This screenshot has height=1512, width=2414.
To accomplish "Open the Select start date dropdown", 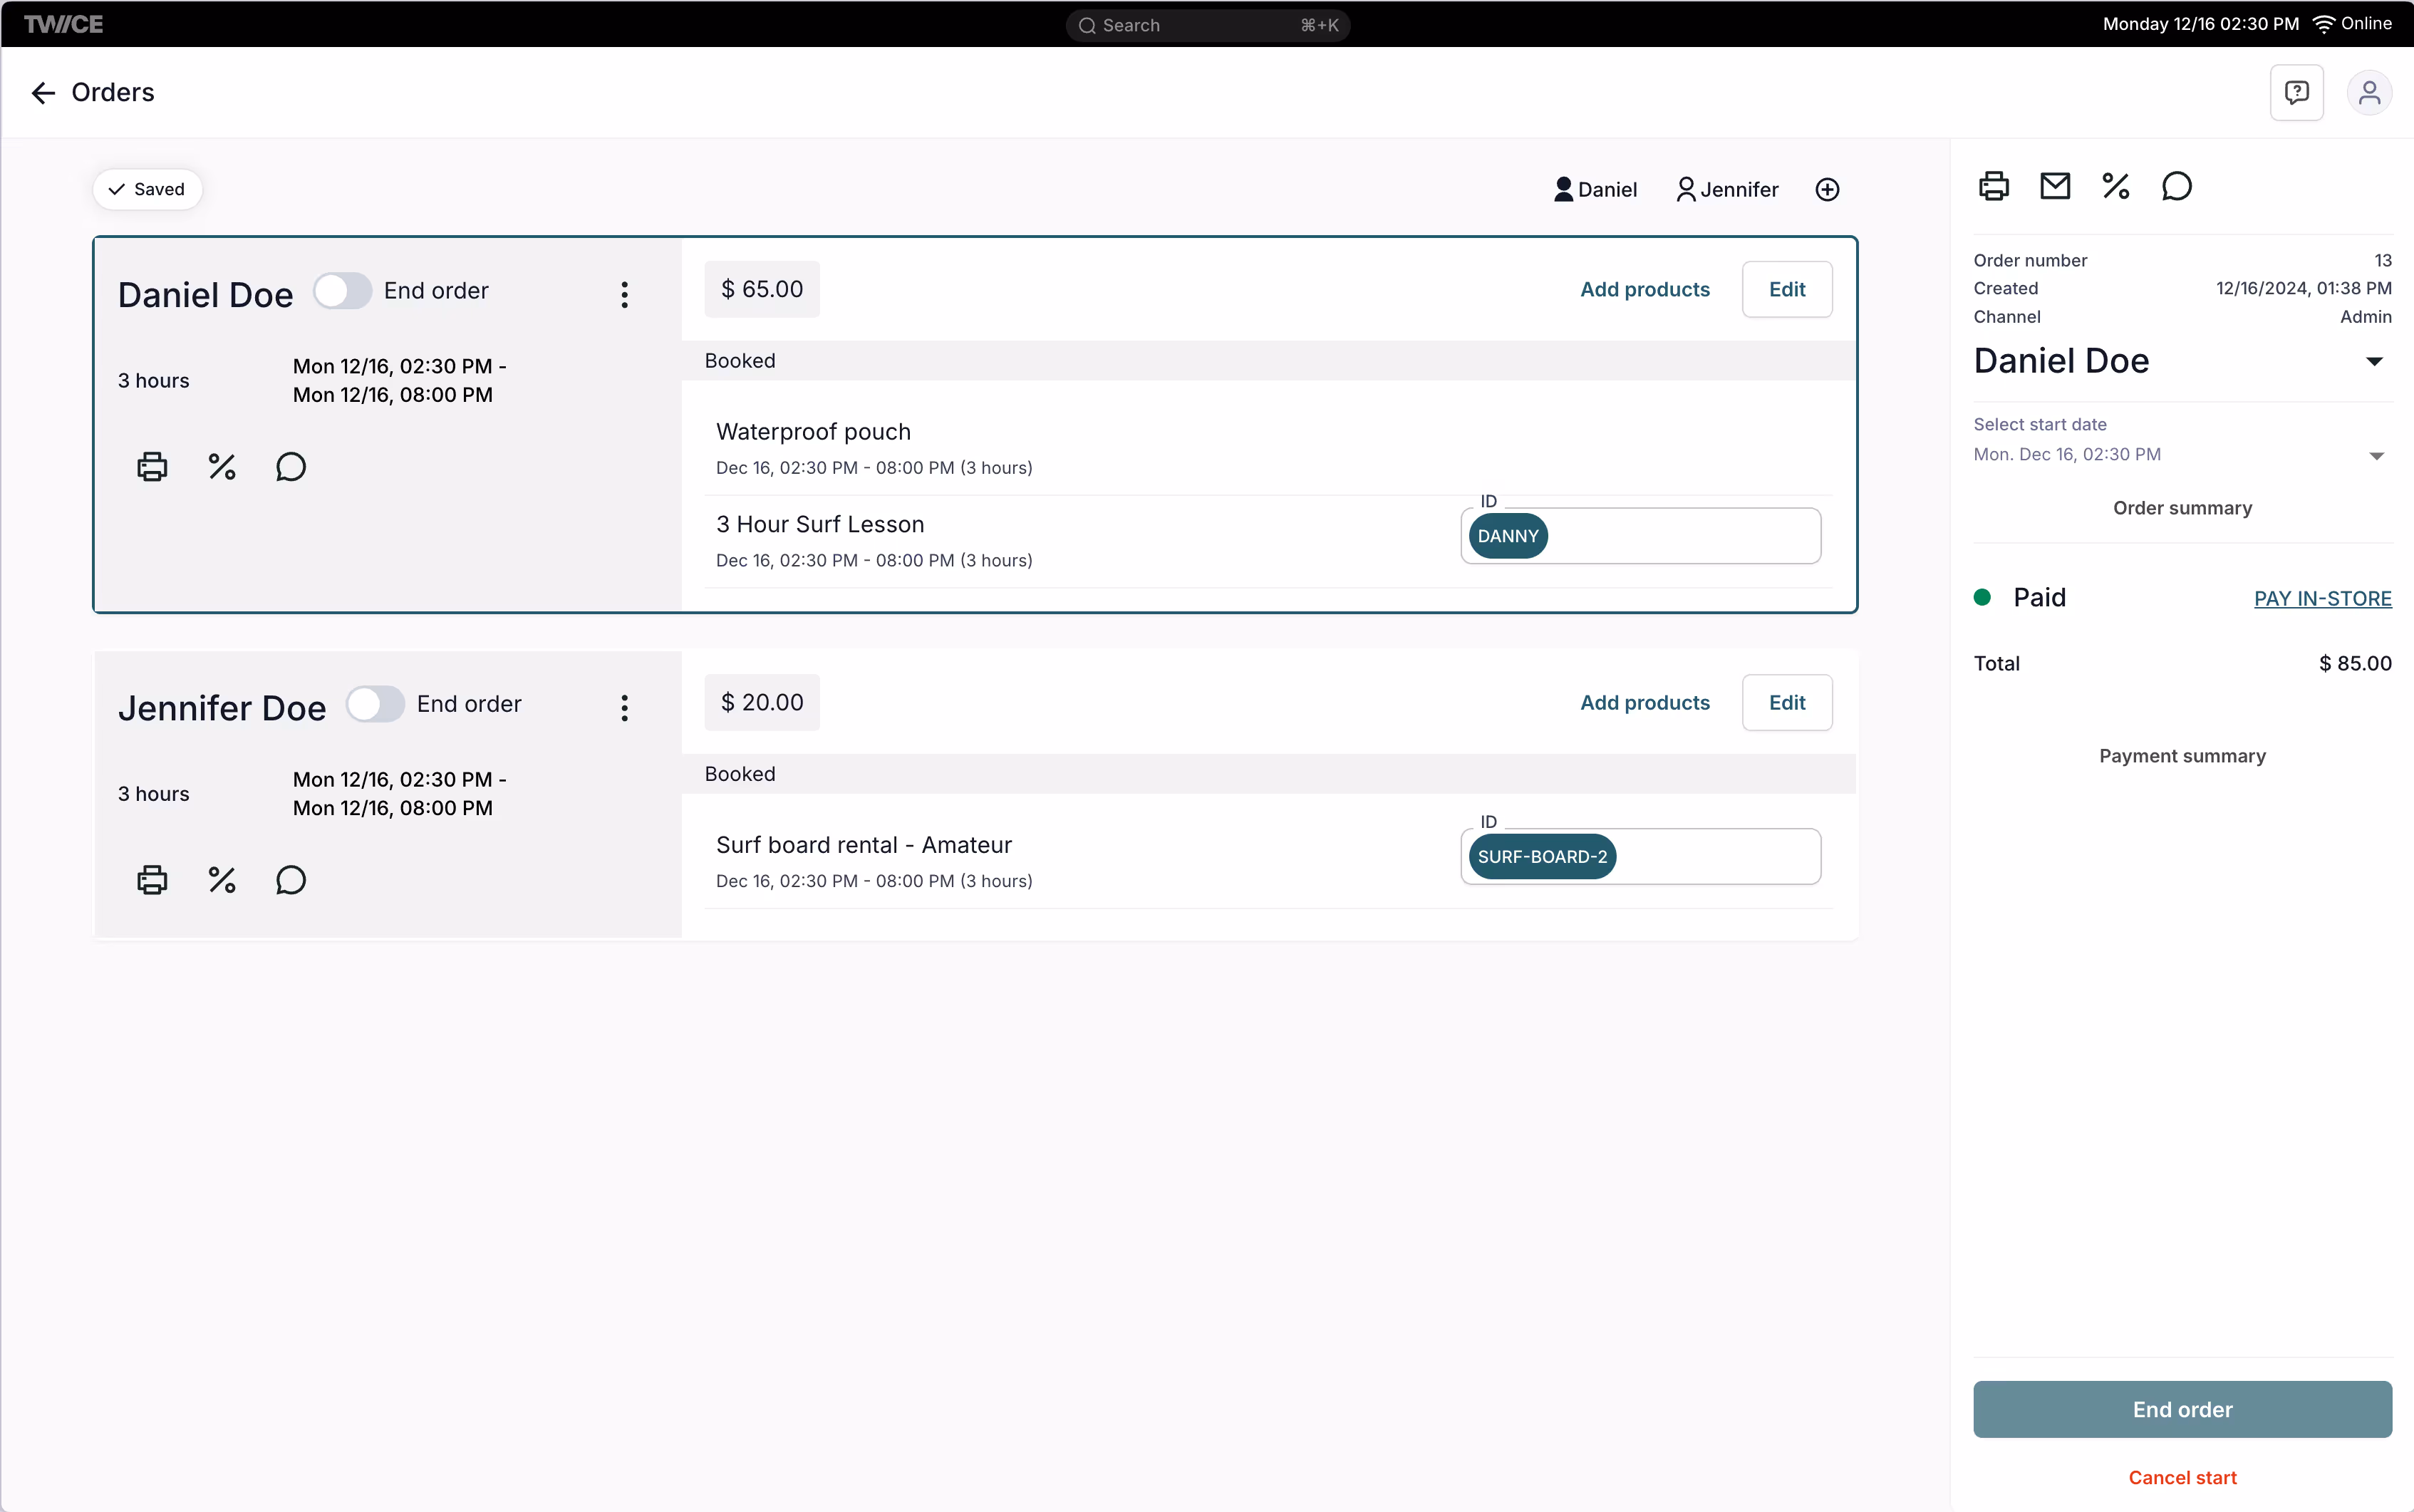I will click(x=2376, y=455).
